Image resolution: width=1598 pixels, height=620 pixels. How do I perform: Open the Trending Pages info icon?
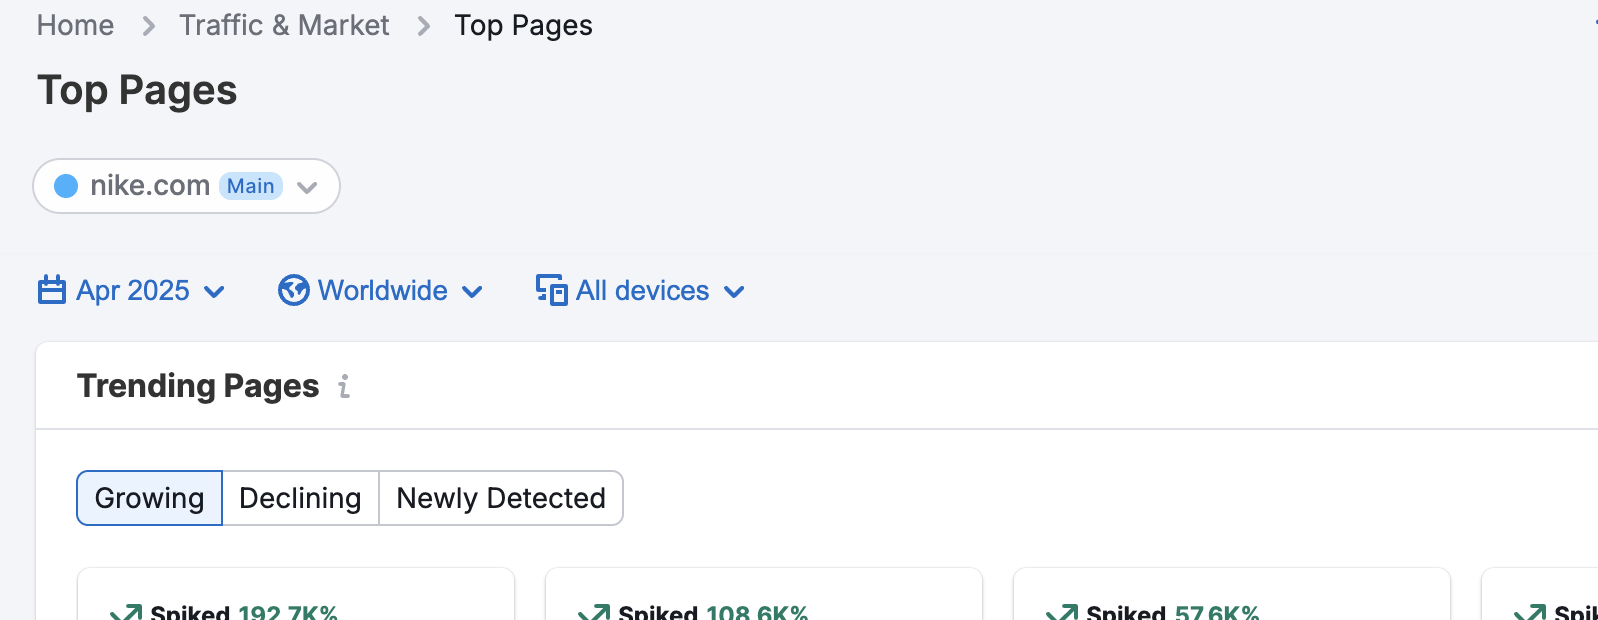[344, 386]
